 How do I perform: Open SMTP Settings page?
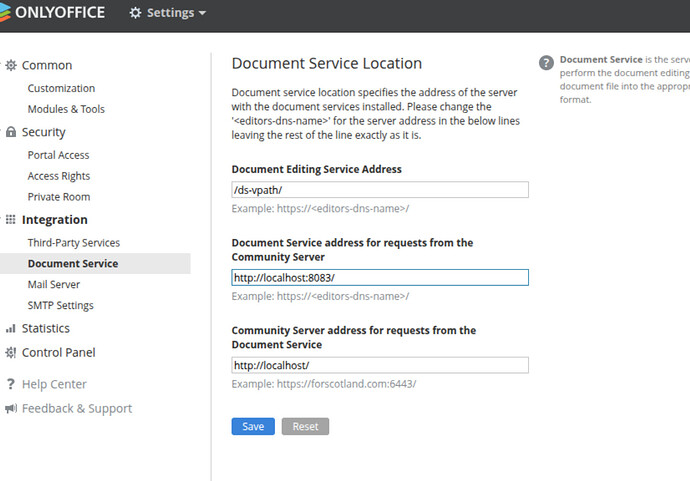(60, 306)
